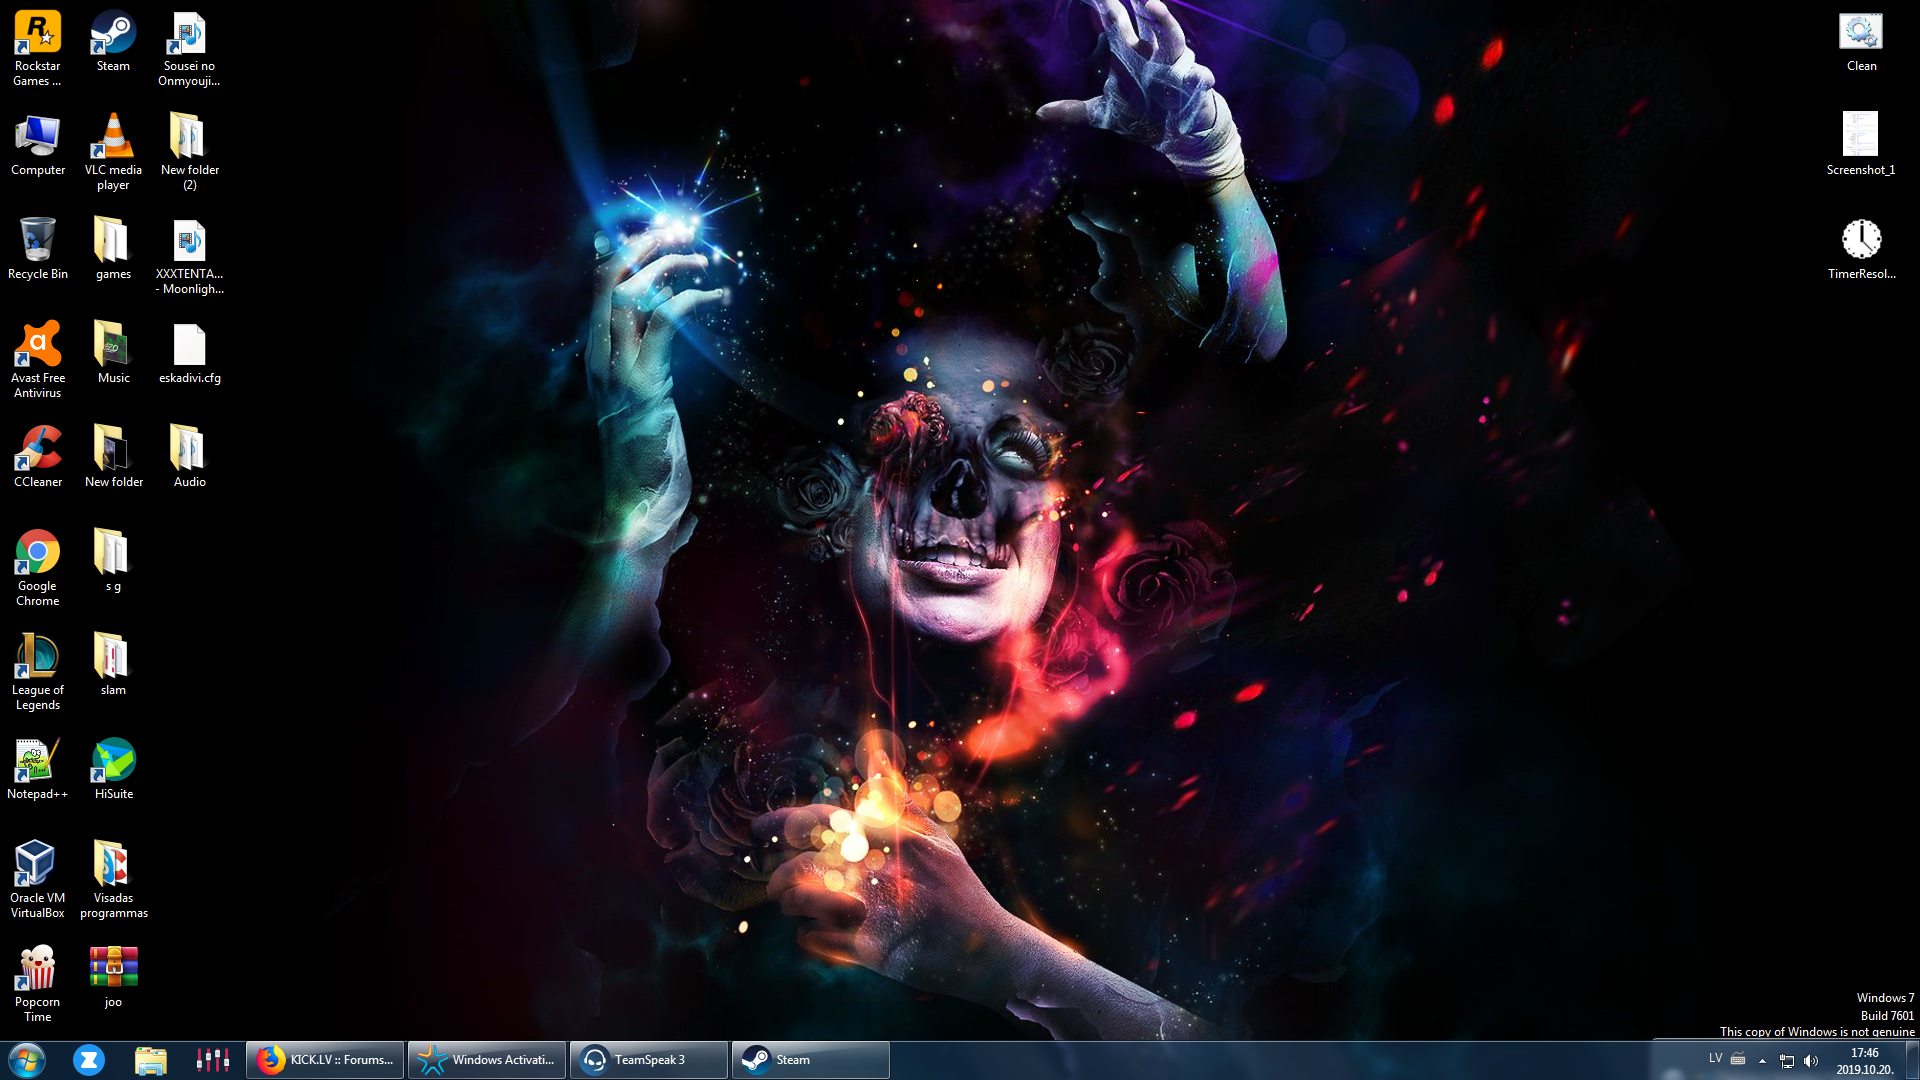Viewport: 1920px width, 1080px height.
Task: Open the volume tray icon
Action: pos(1811,1061)
